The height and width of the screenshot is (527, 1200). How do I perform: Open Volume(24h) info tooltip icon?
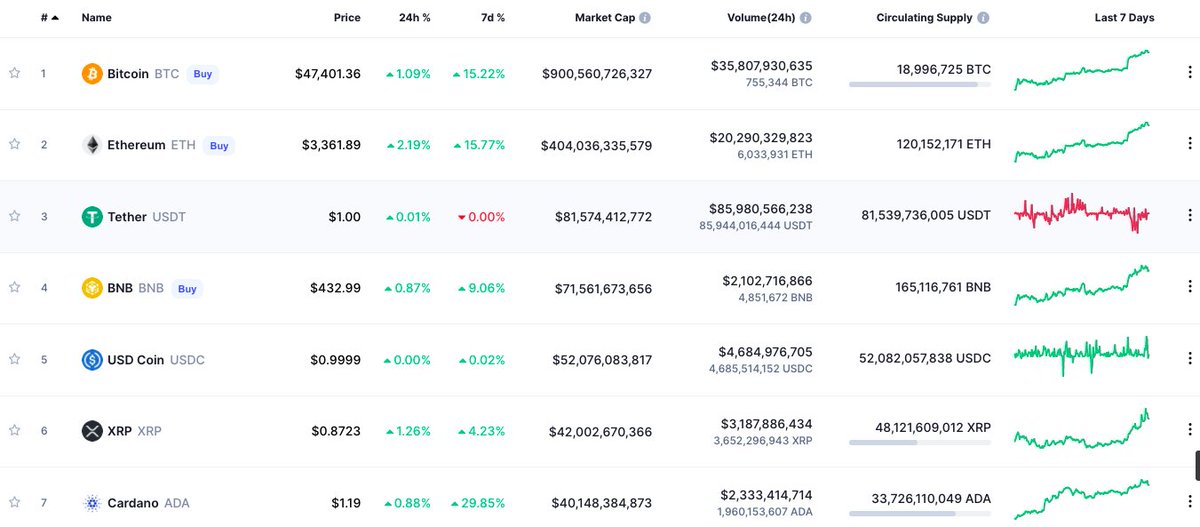click(x=806, y=18)
